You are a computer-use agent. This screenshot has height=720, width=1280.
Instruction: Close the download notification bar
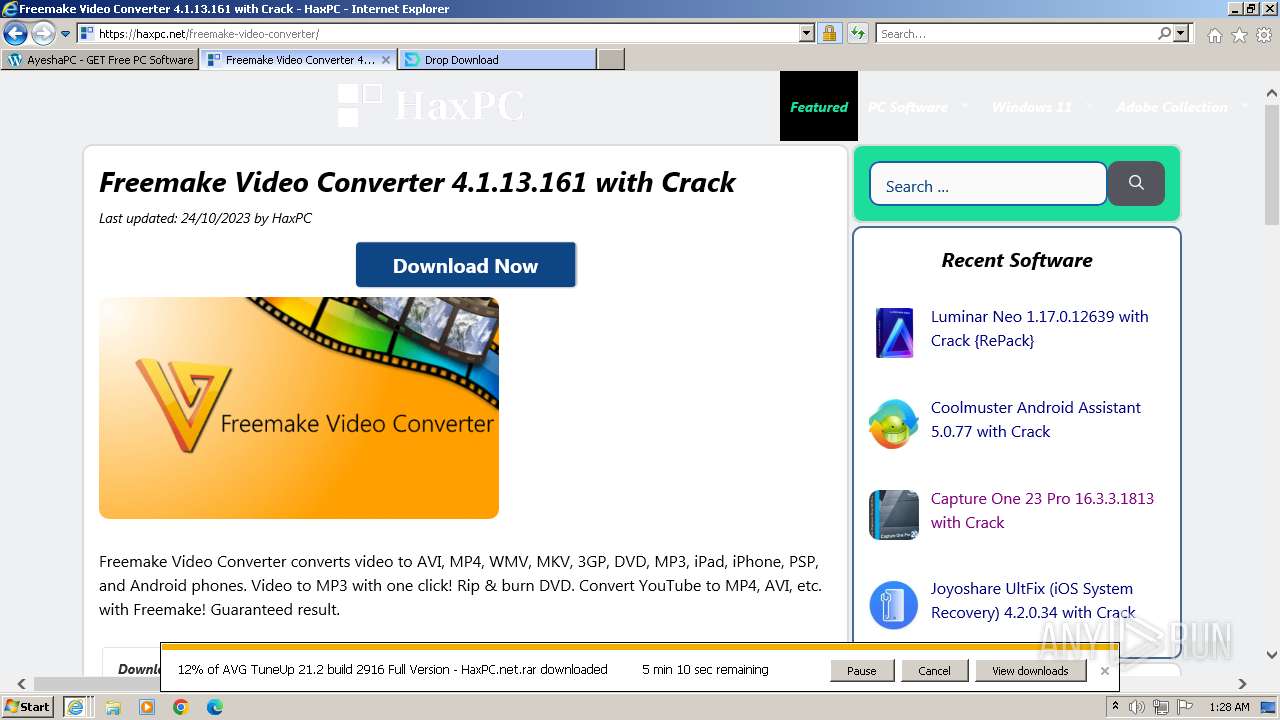(x=1104, y=671)
